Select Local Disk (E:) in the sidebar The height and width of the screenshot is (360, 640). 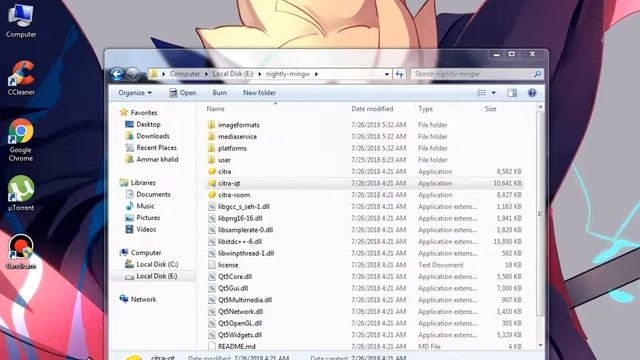(151, 276)
